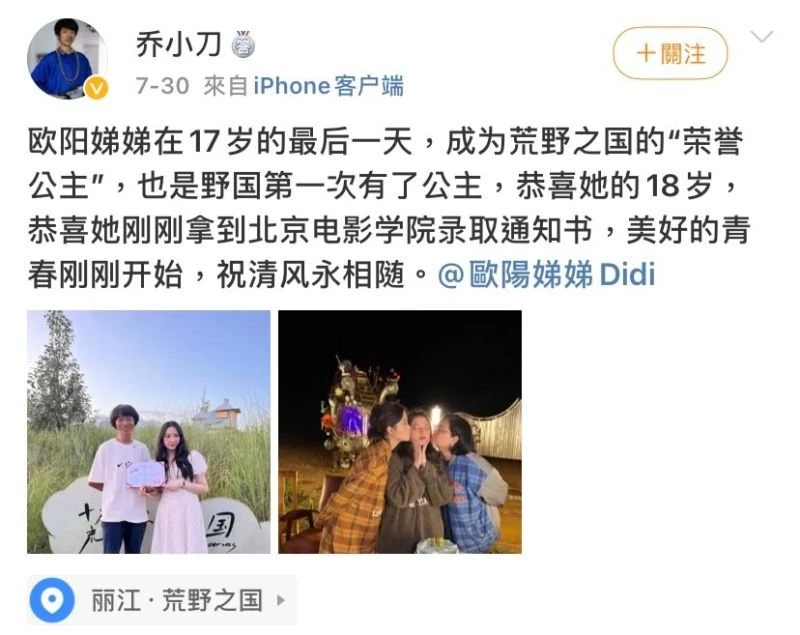800x635 pixels.
Task: Click the blue location pin icon
Action: pyautogui.click(x=52, y=600)
